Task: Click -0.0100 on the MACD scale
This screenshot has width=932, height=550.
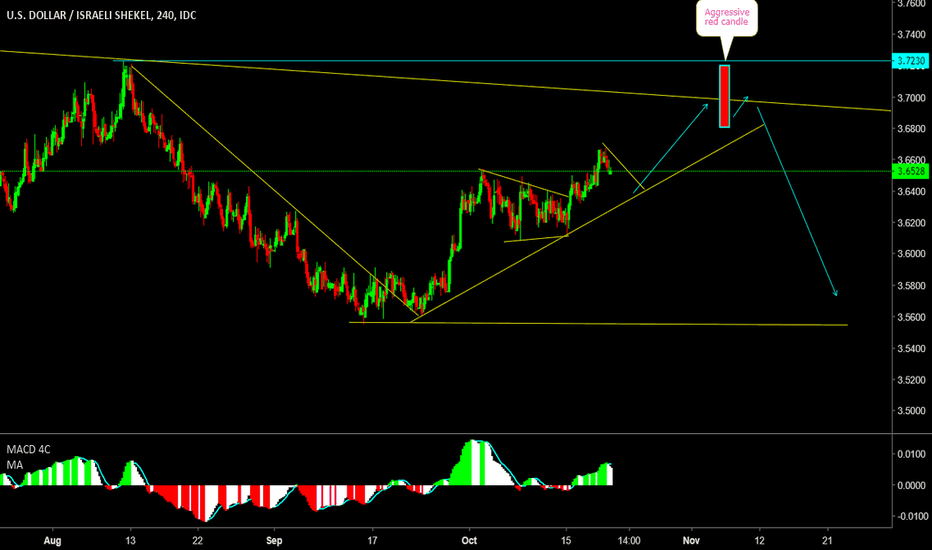Action: [910, 517]
